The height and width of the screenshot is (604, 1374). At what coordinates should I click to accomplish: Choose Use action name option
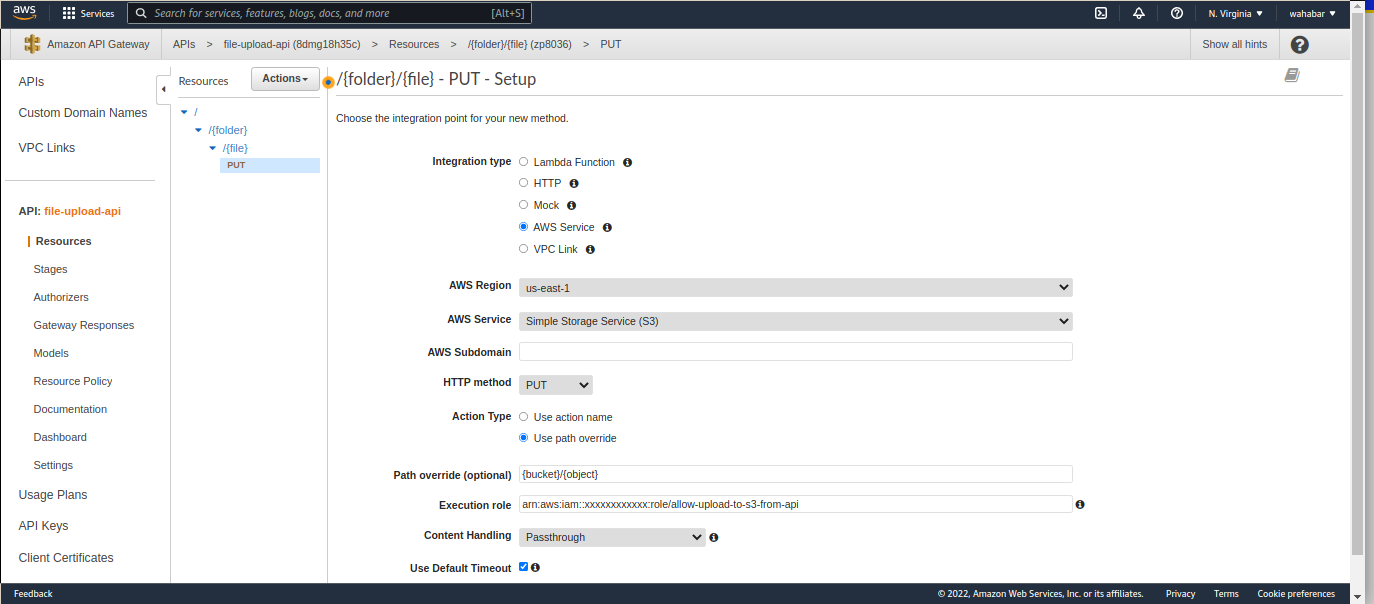pyautogui.click(x=523, y=417)
